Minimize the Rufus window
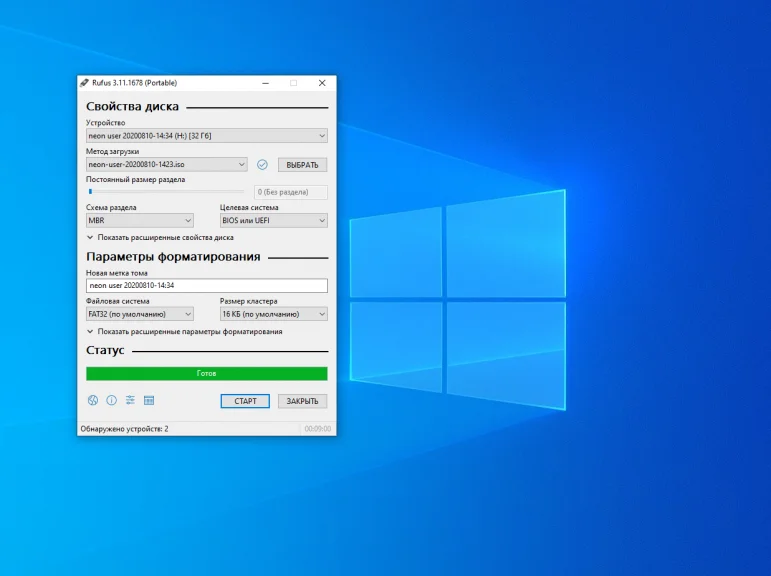 coord(266,83)
